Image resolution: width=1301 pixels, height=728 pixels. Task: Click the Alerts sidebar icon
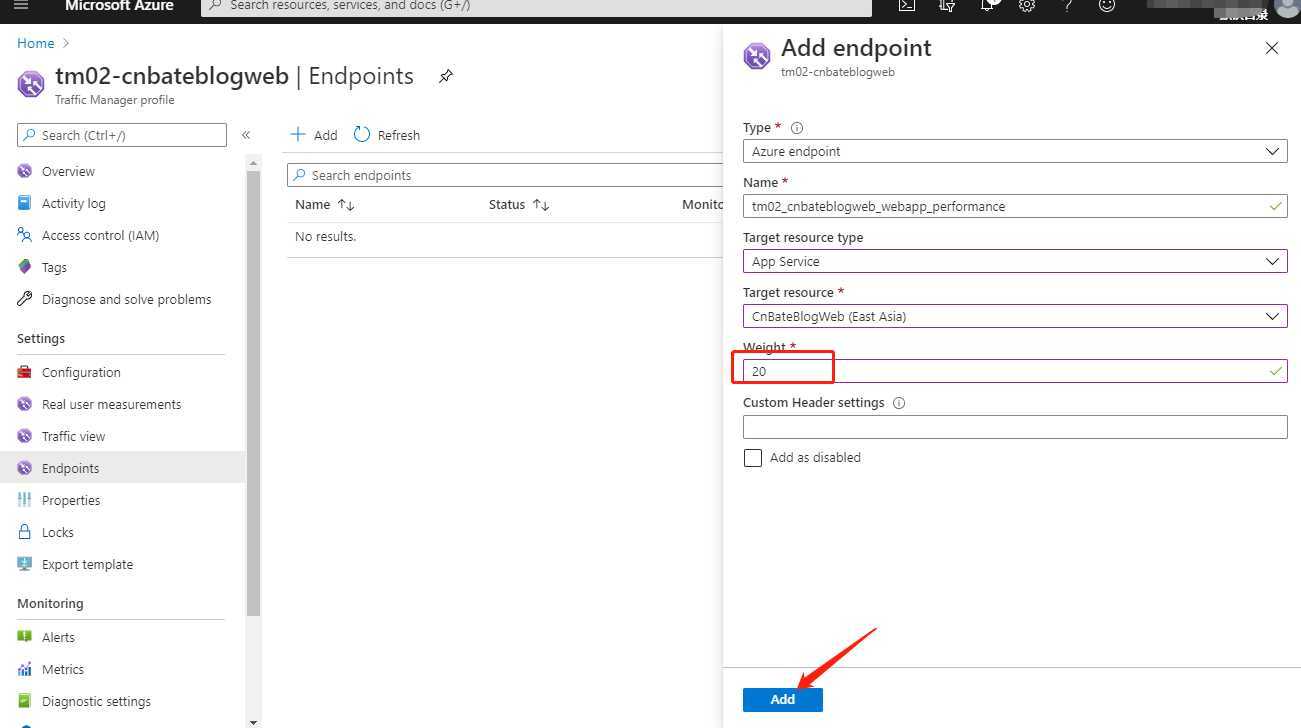click(x=25, y=637)
